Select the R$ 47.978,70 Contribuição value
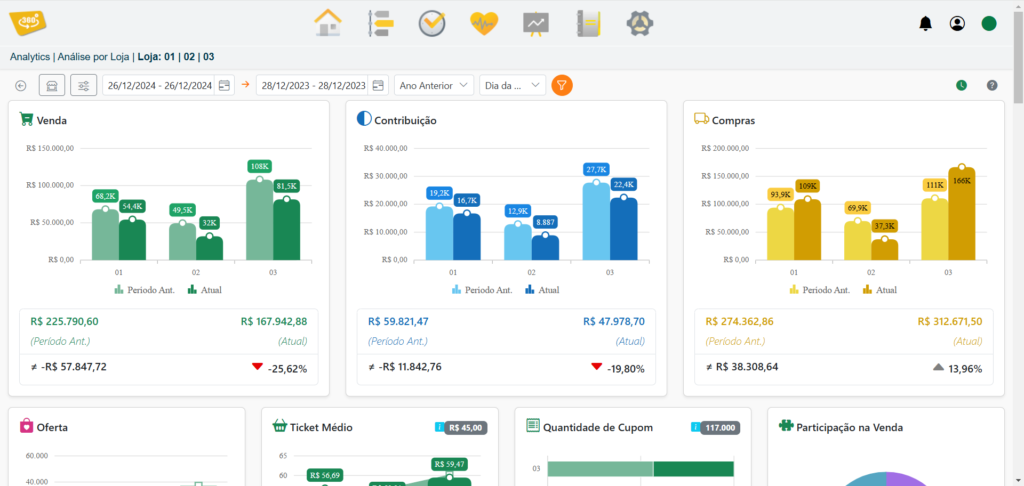The width and height of the screenshot is (1024, 486). [614, 321]
